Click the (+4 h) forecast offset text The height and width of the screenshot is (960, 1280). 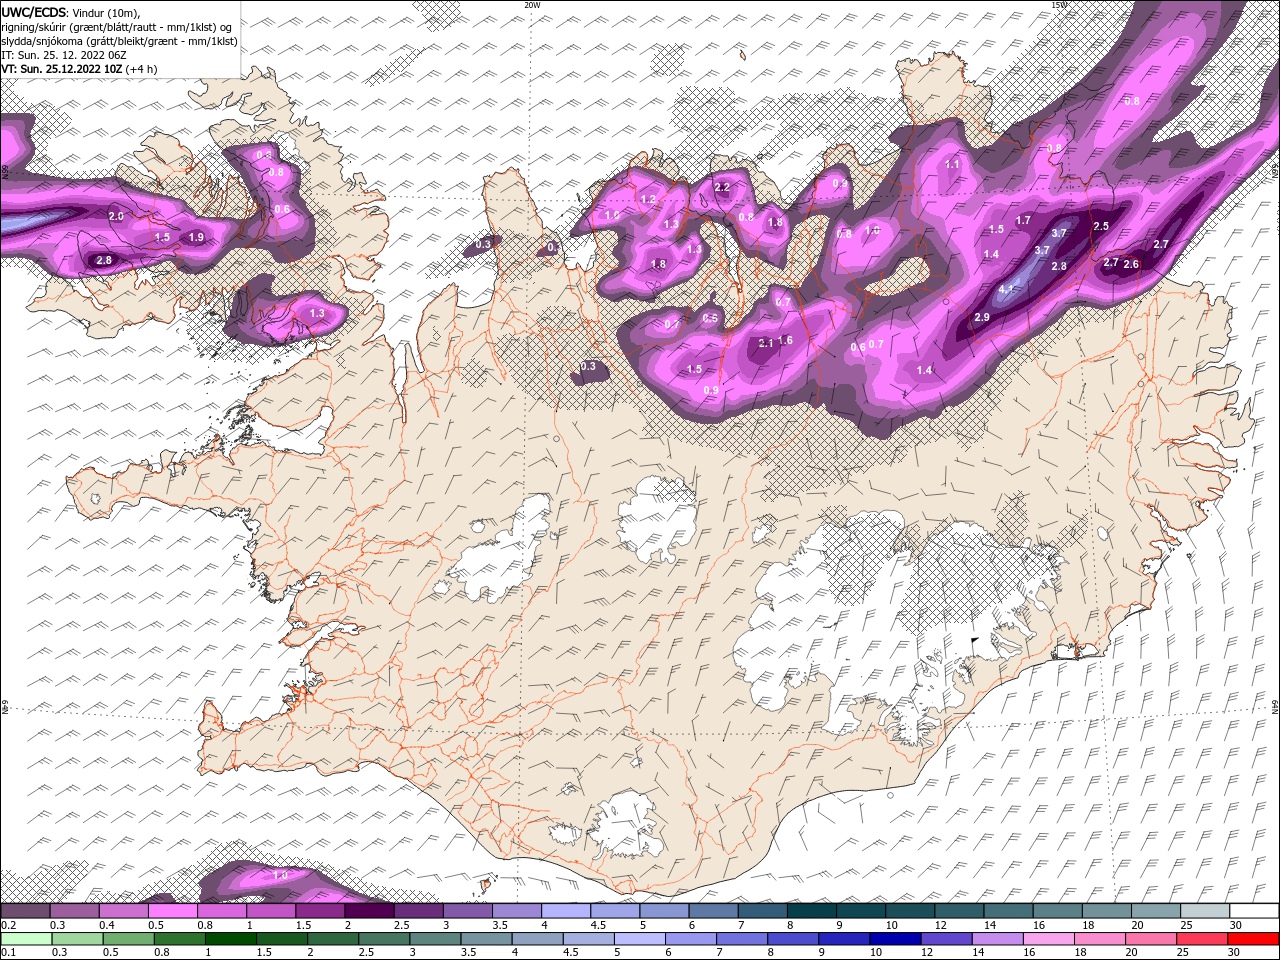click(x=142, y=69)
